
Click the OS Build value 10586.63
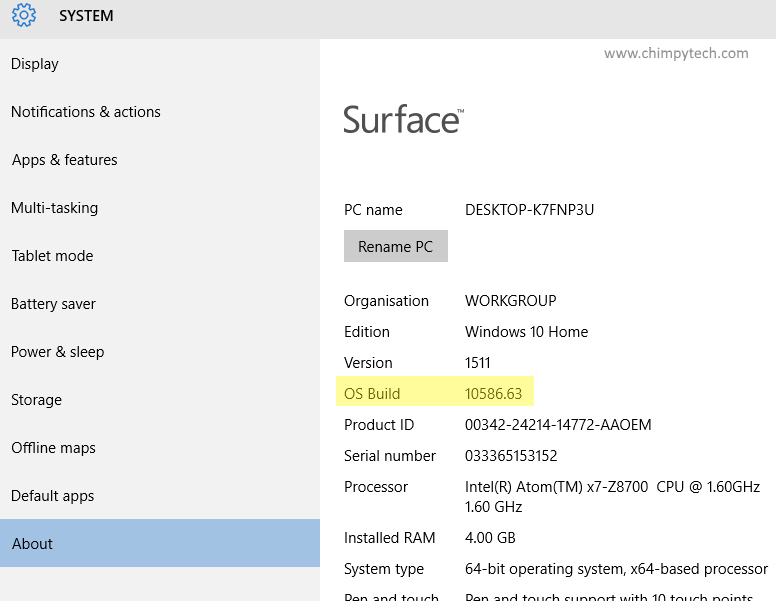click(x=493, y=394)
